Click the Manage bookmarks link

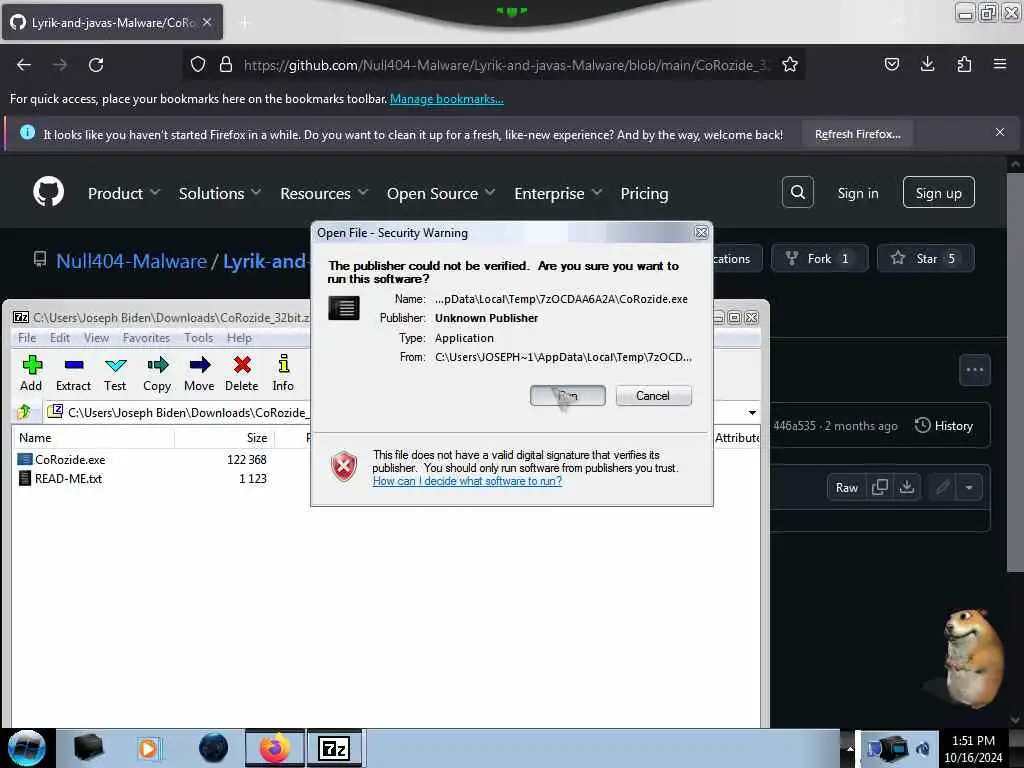coord(447,99)
